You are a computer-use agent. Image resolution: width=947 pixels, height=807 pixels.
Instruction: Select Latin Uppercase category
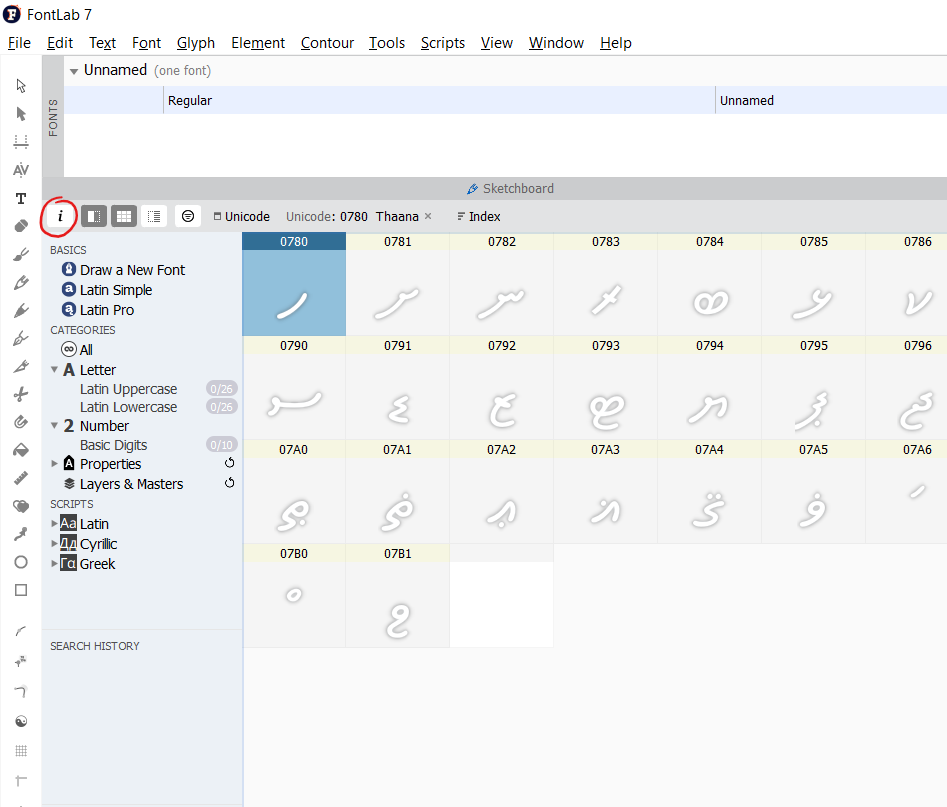(129, 389)
